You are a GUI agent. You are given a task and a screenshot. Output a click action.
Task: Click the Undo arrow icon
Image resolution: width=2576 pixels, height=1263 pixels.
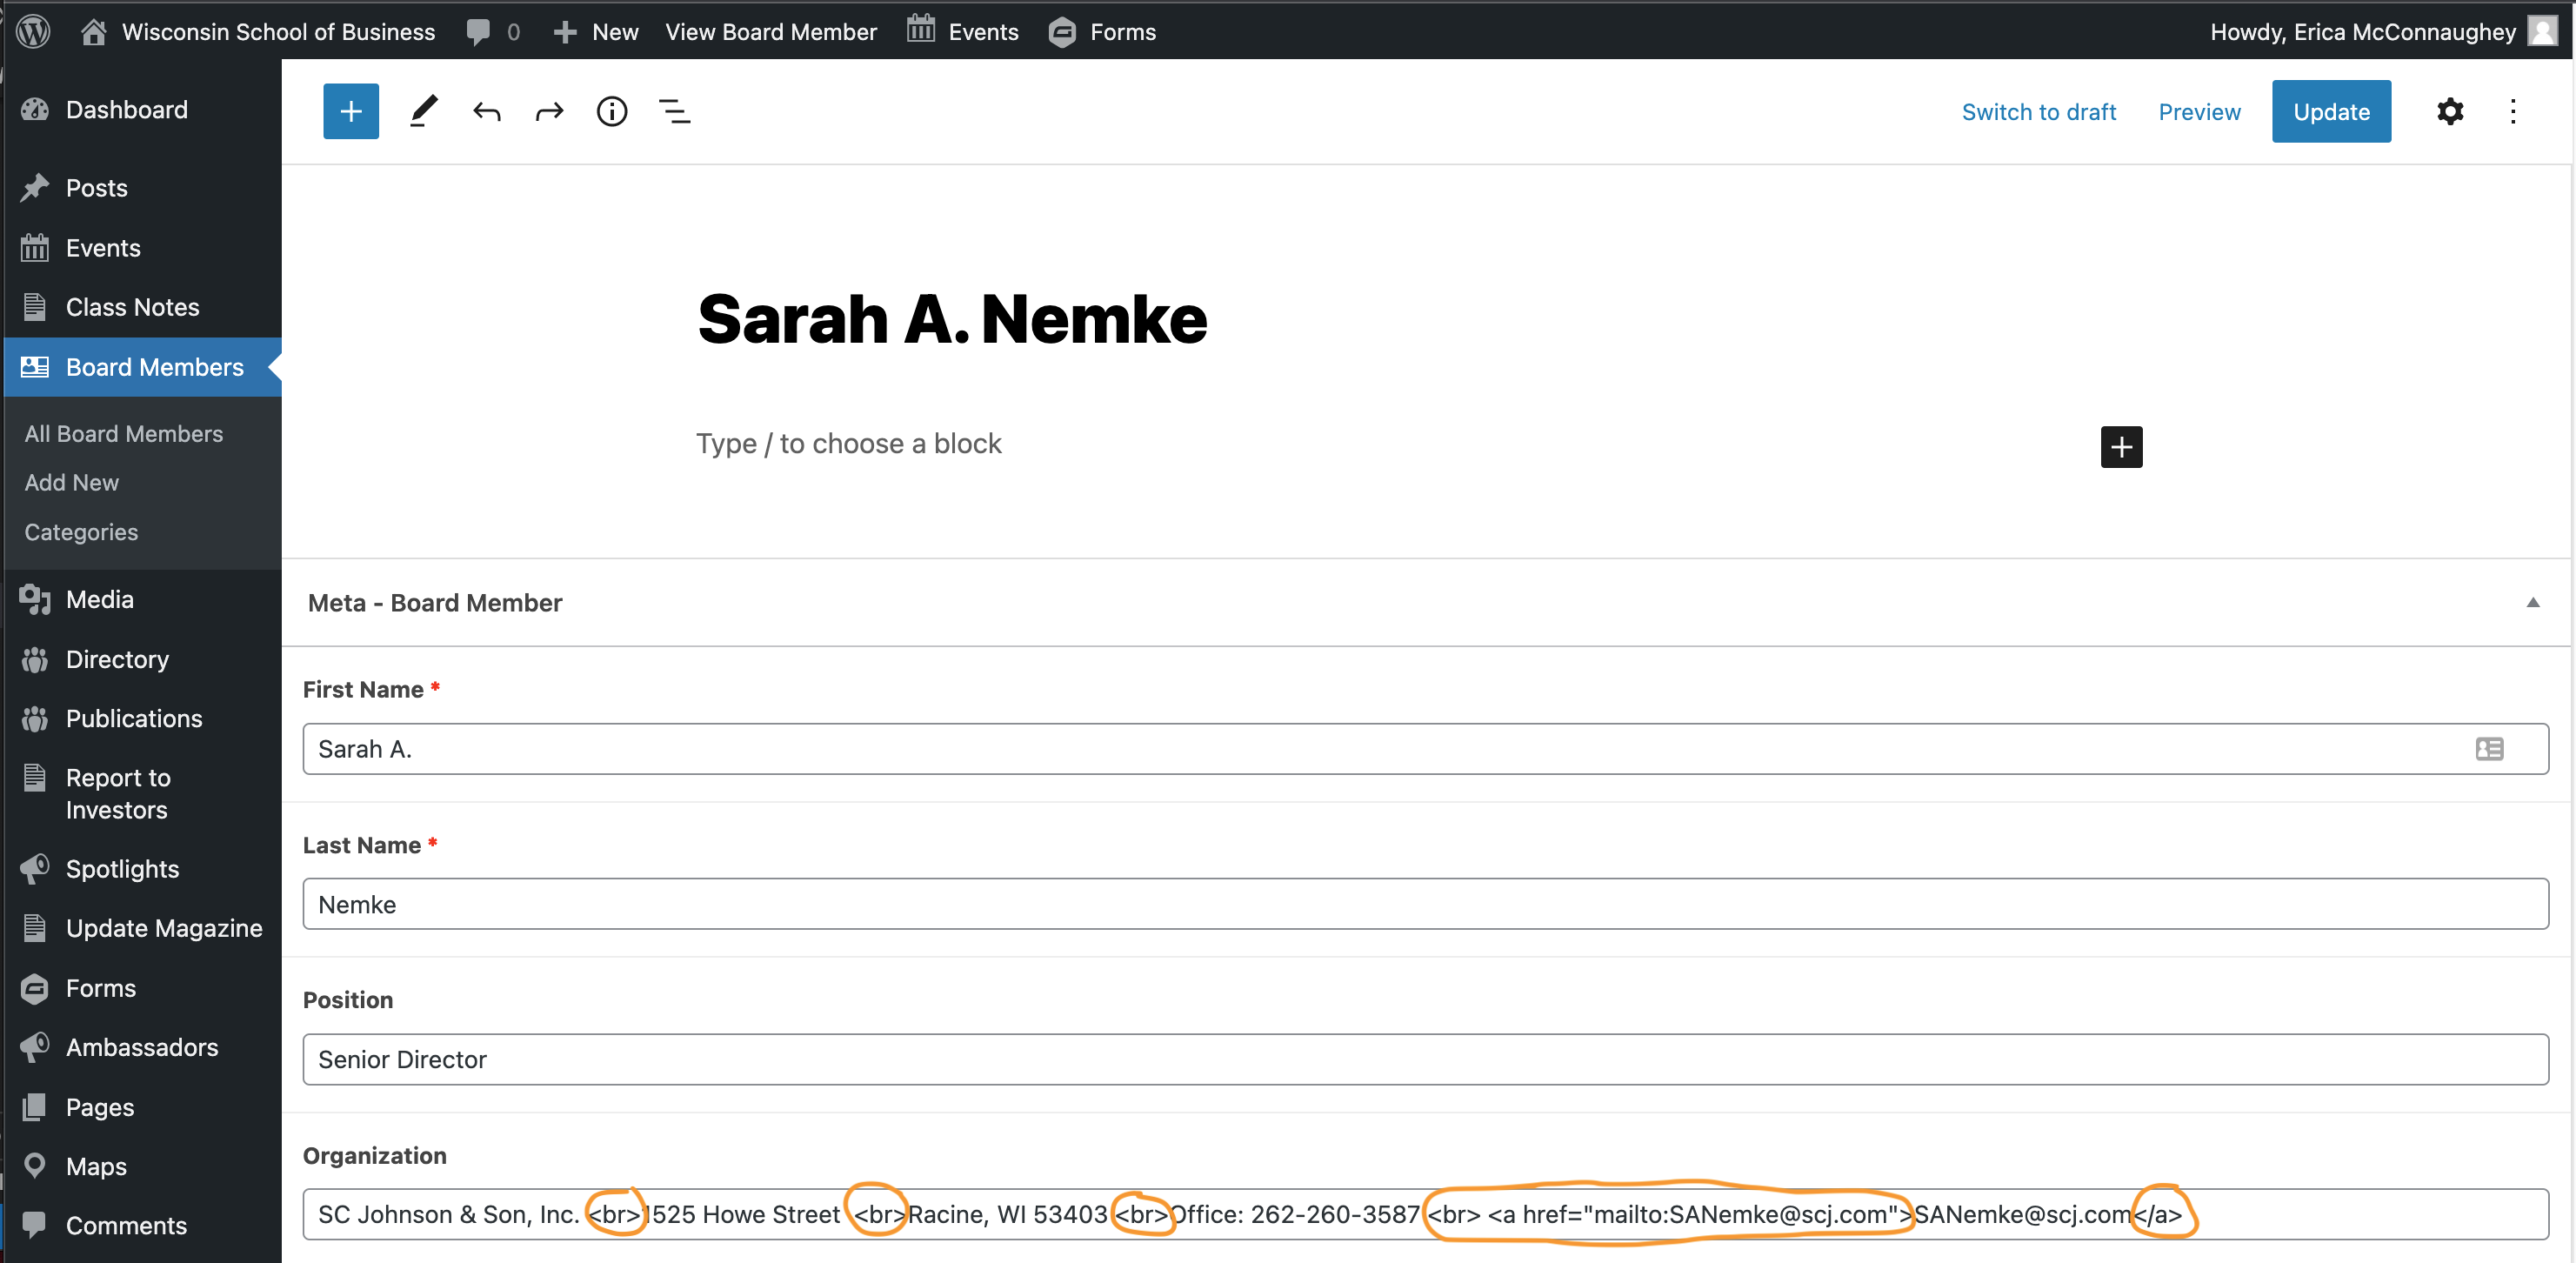tap(487, 111)
